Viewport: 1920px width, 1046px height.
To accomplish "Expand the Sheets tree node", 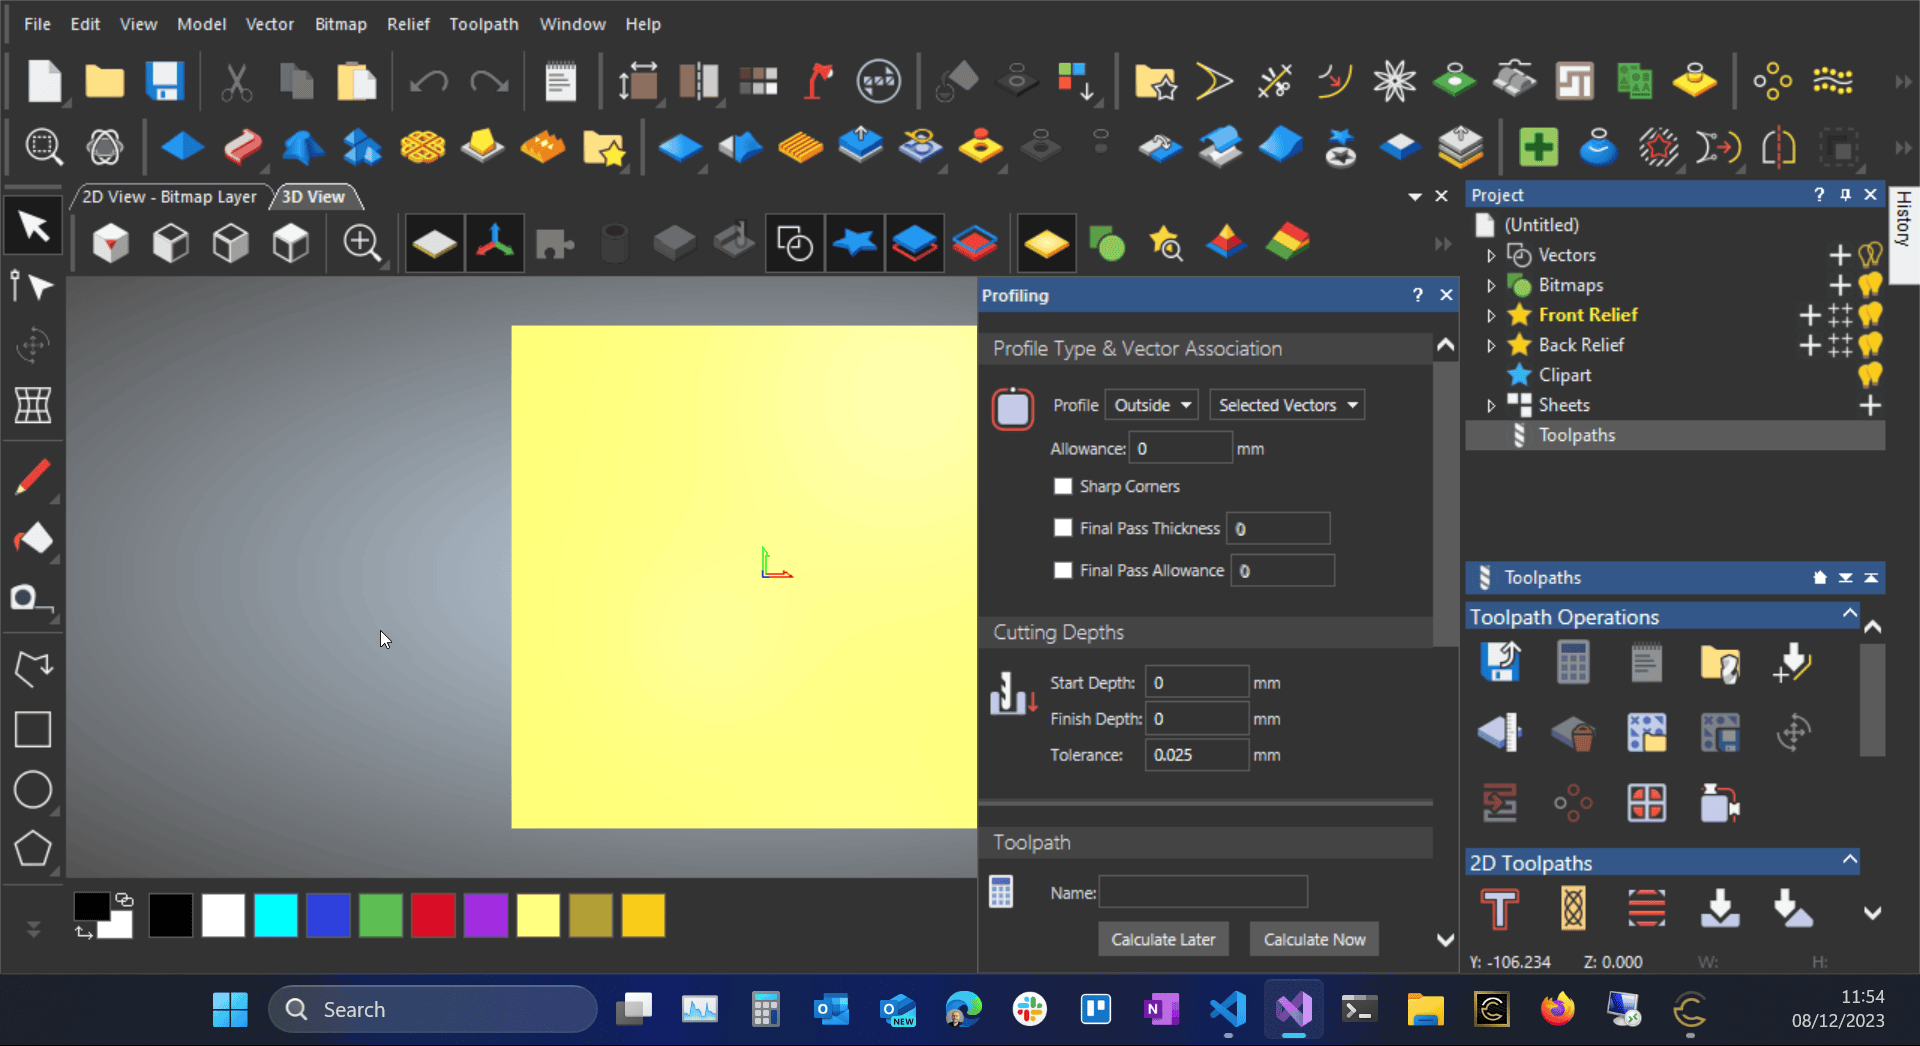I will [x=1491, y=406].
